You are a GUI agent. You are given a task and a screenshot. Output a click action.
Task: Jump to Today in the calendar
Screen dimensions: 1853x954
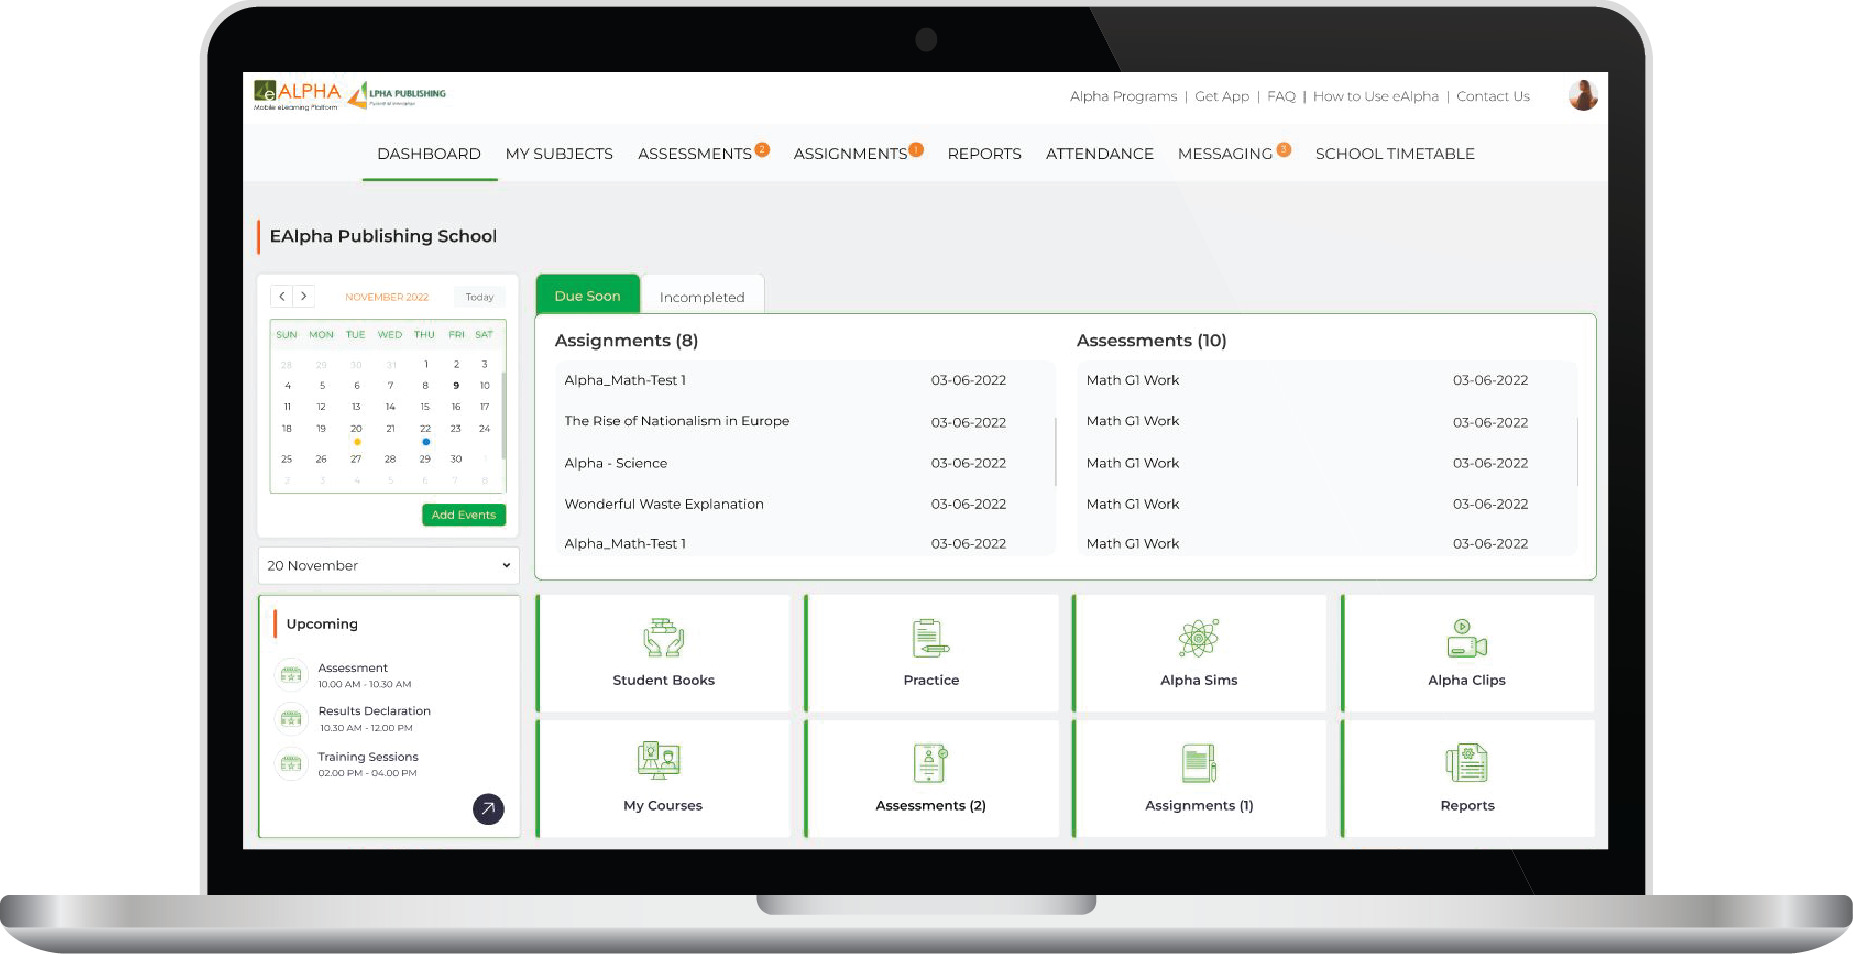tap(479, 297)
